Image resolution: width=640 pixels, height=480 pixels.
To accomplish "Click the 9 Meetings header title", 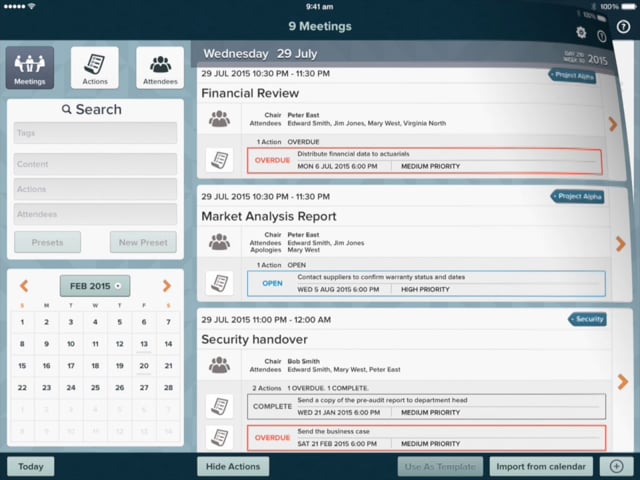I will (x=320, y=26).
